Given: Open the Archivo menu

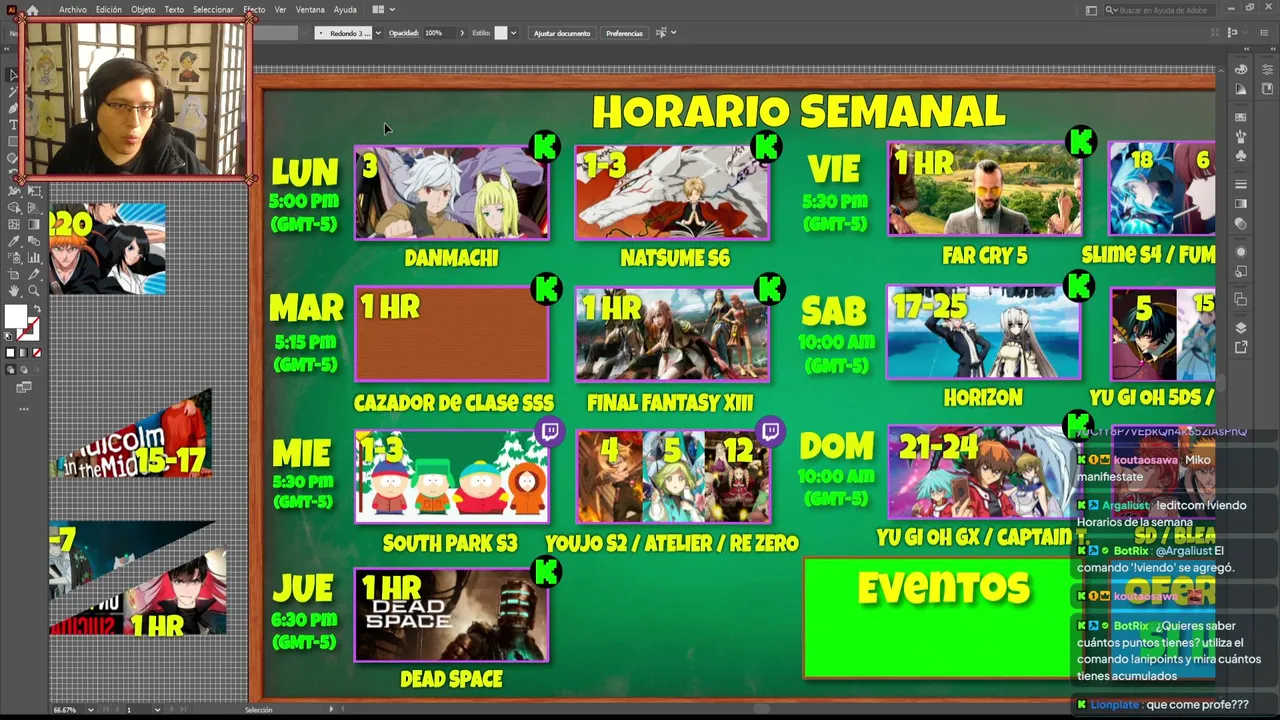Looking at the screenshot, I should click(x=73, y=10).
